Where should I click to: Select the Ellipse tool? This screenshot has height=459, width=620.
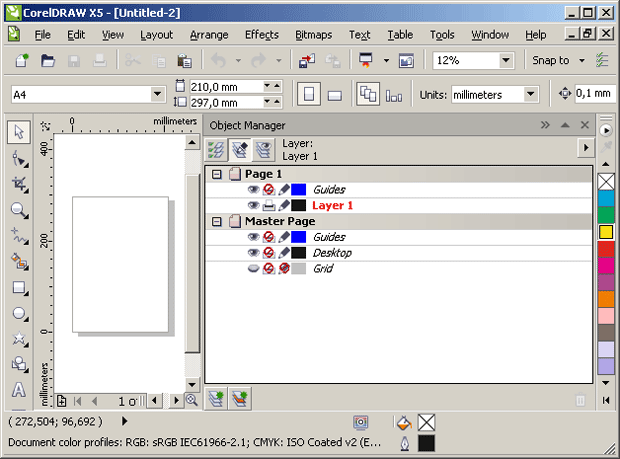click(19, 314)
